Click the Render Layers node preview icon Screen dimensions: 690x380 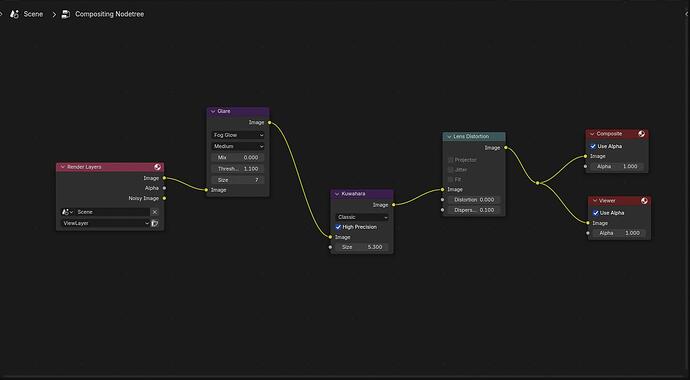pyautogui.click(x=157, y=167)
